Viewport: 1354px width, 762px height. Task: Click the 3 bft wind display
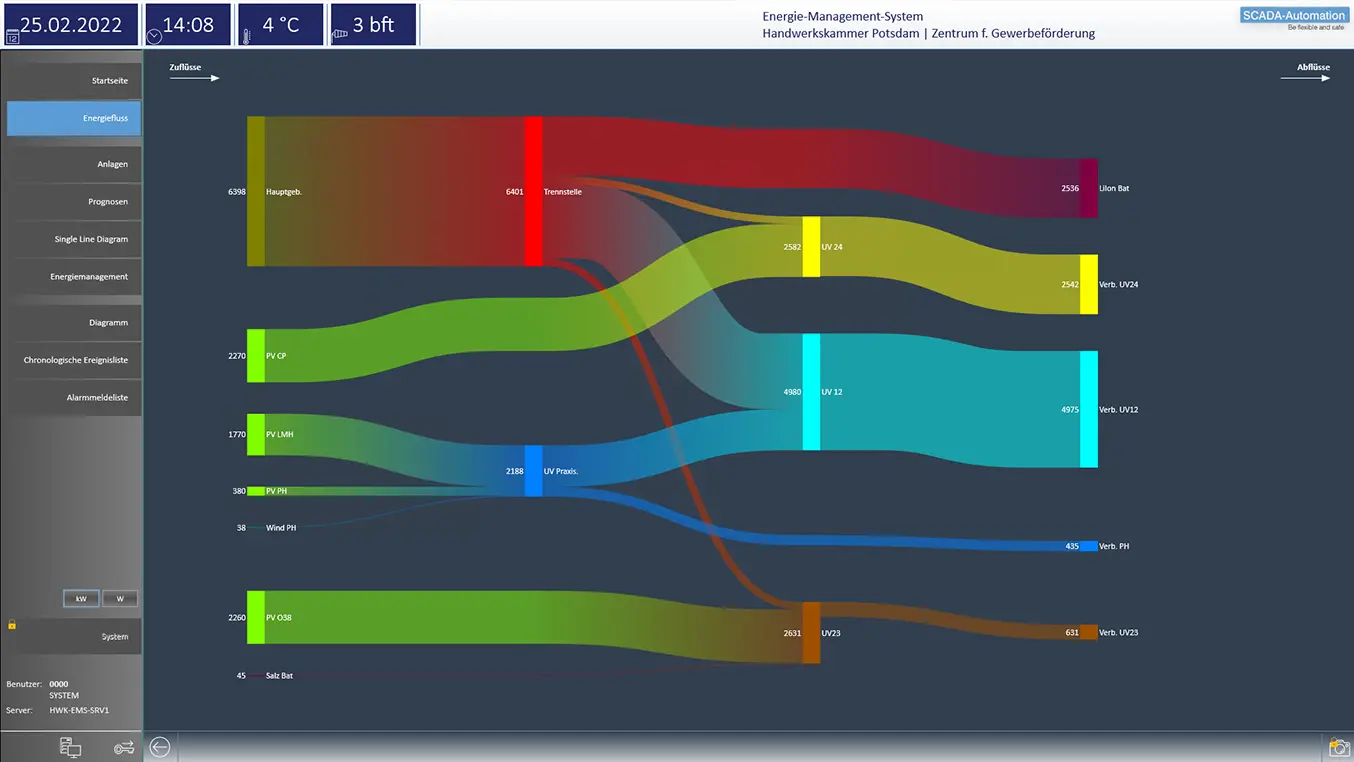374,25
